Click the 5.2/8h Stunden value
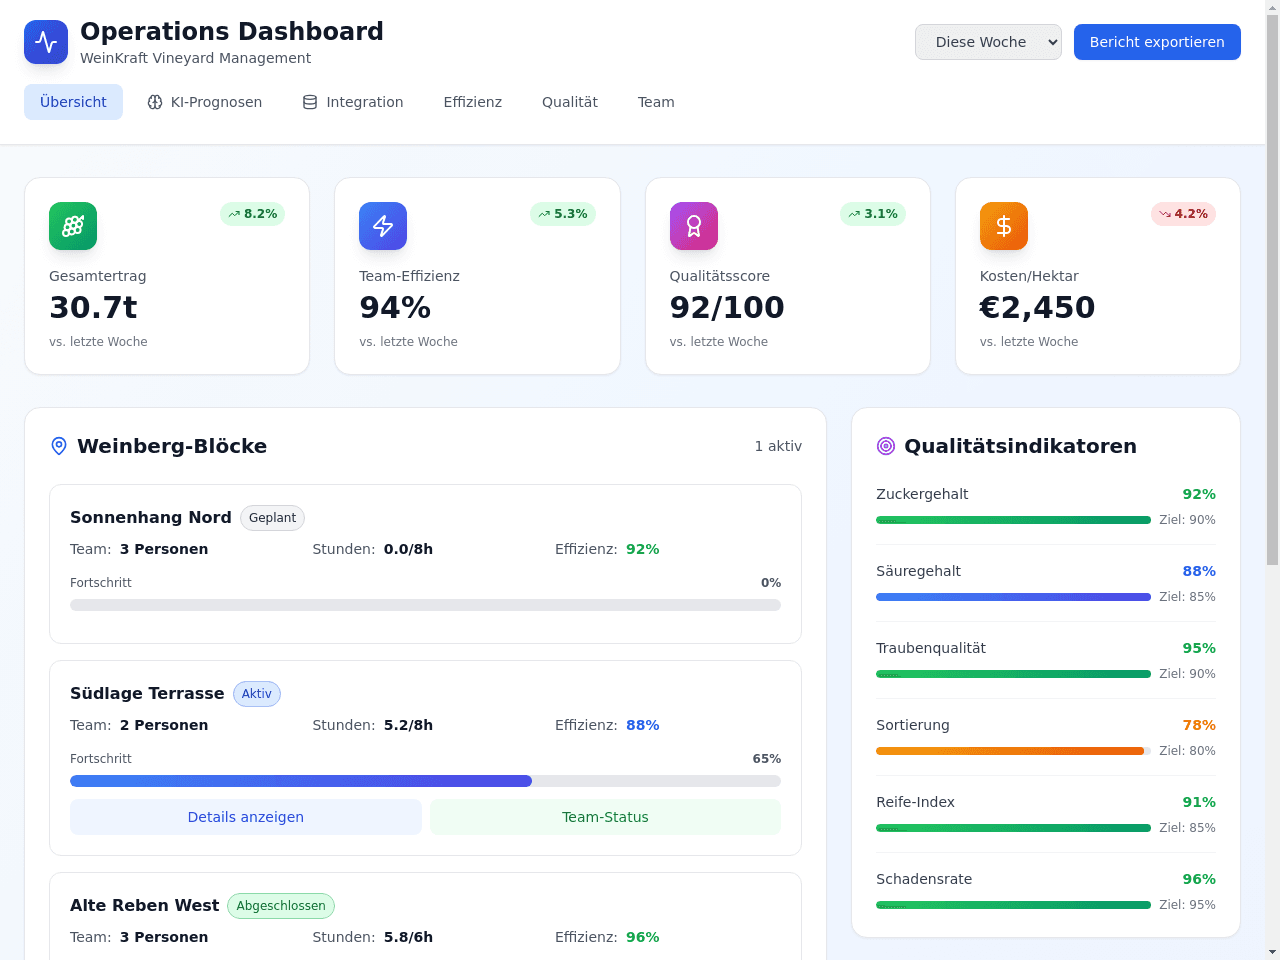 [408, 725]
